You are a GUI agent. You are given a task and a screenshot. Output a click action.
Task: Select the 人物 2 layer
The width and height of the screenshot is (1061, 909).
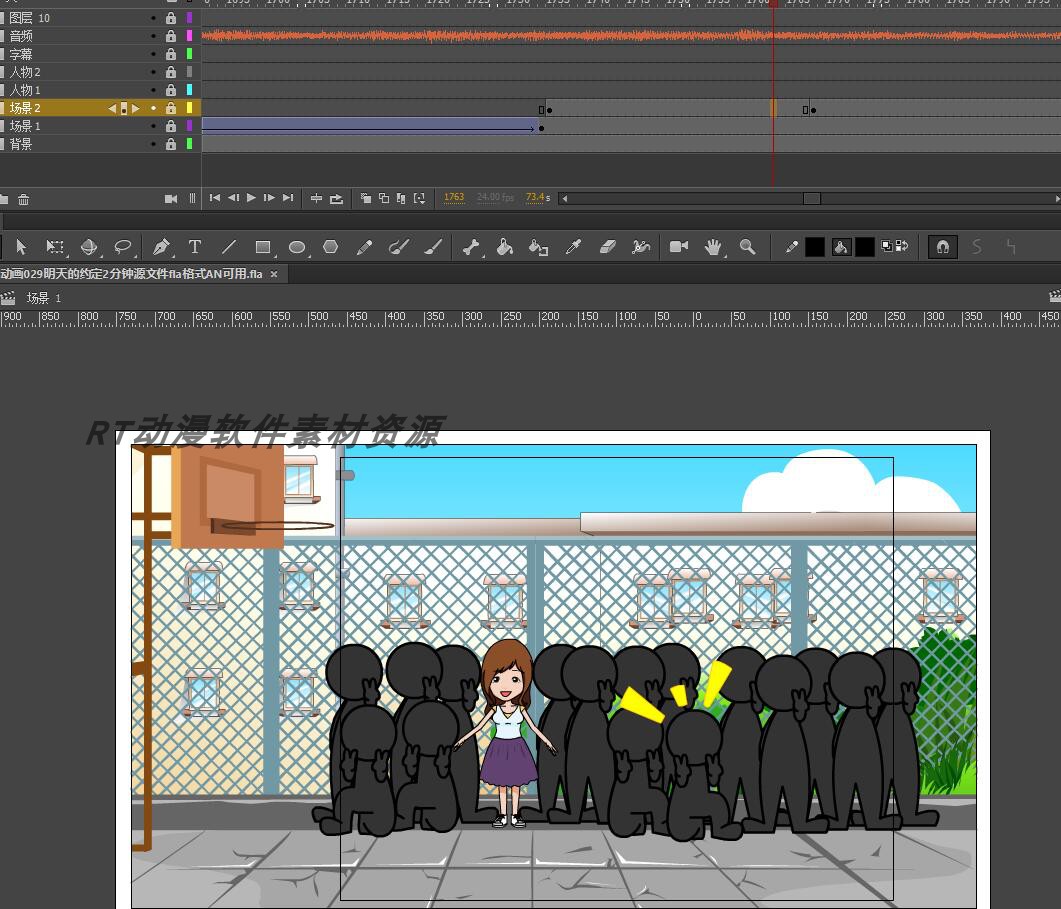point(25,72)
